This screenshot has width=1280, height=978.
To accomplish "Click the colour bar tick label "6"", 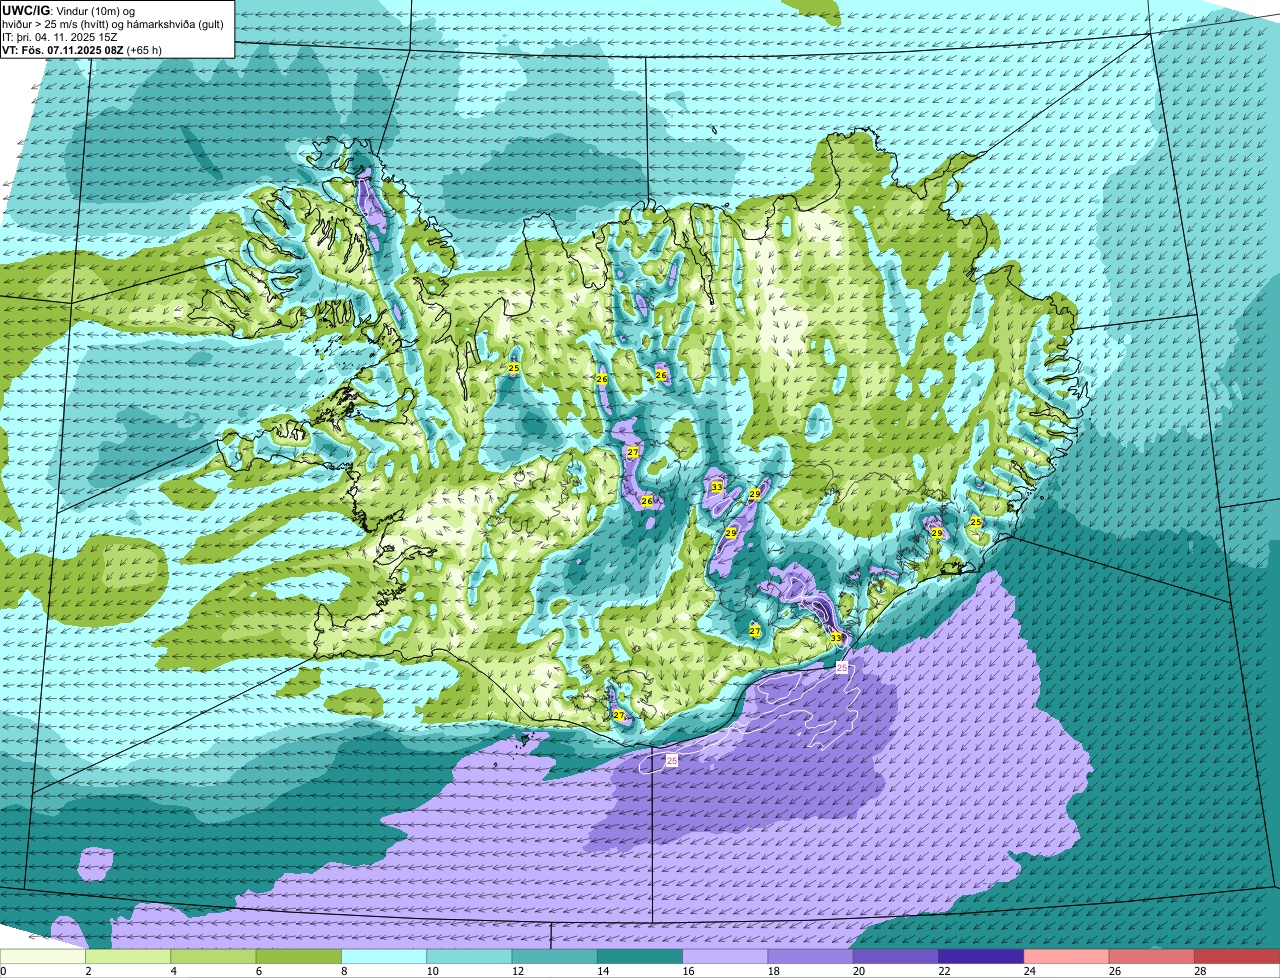I will click(258, 971).
